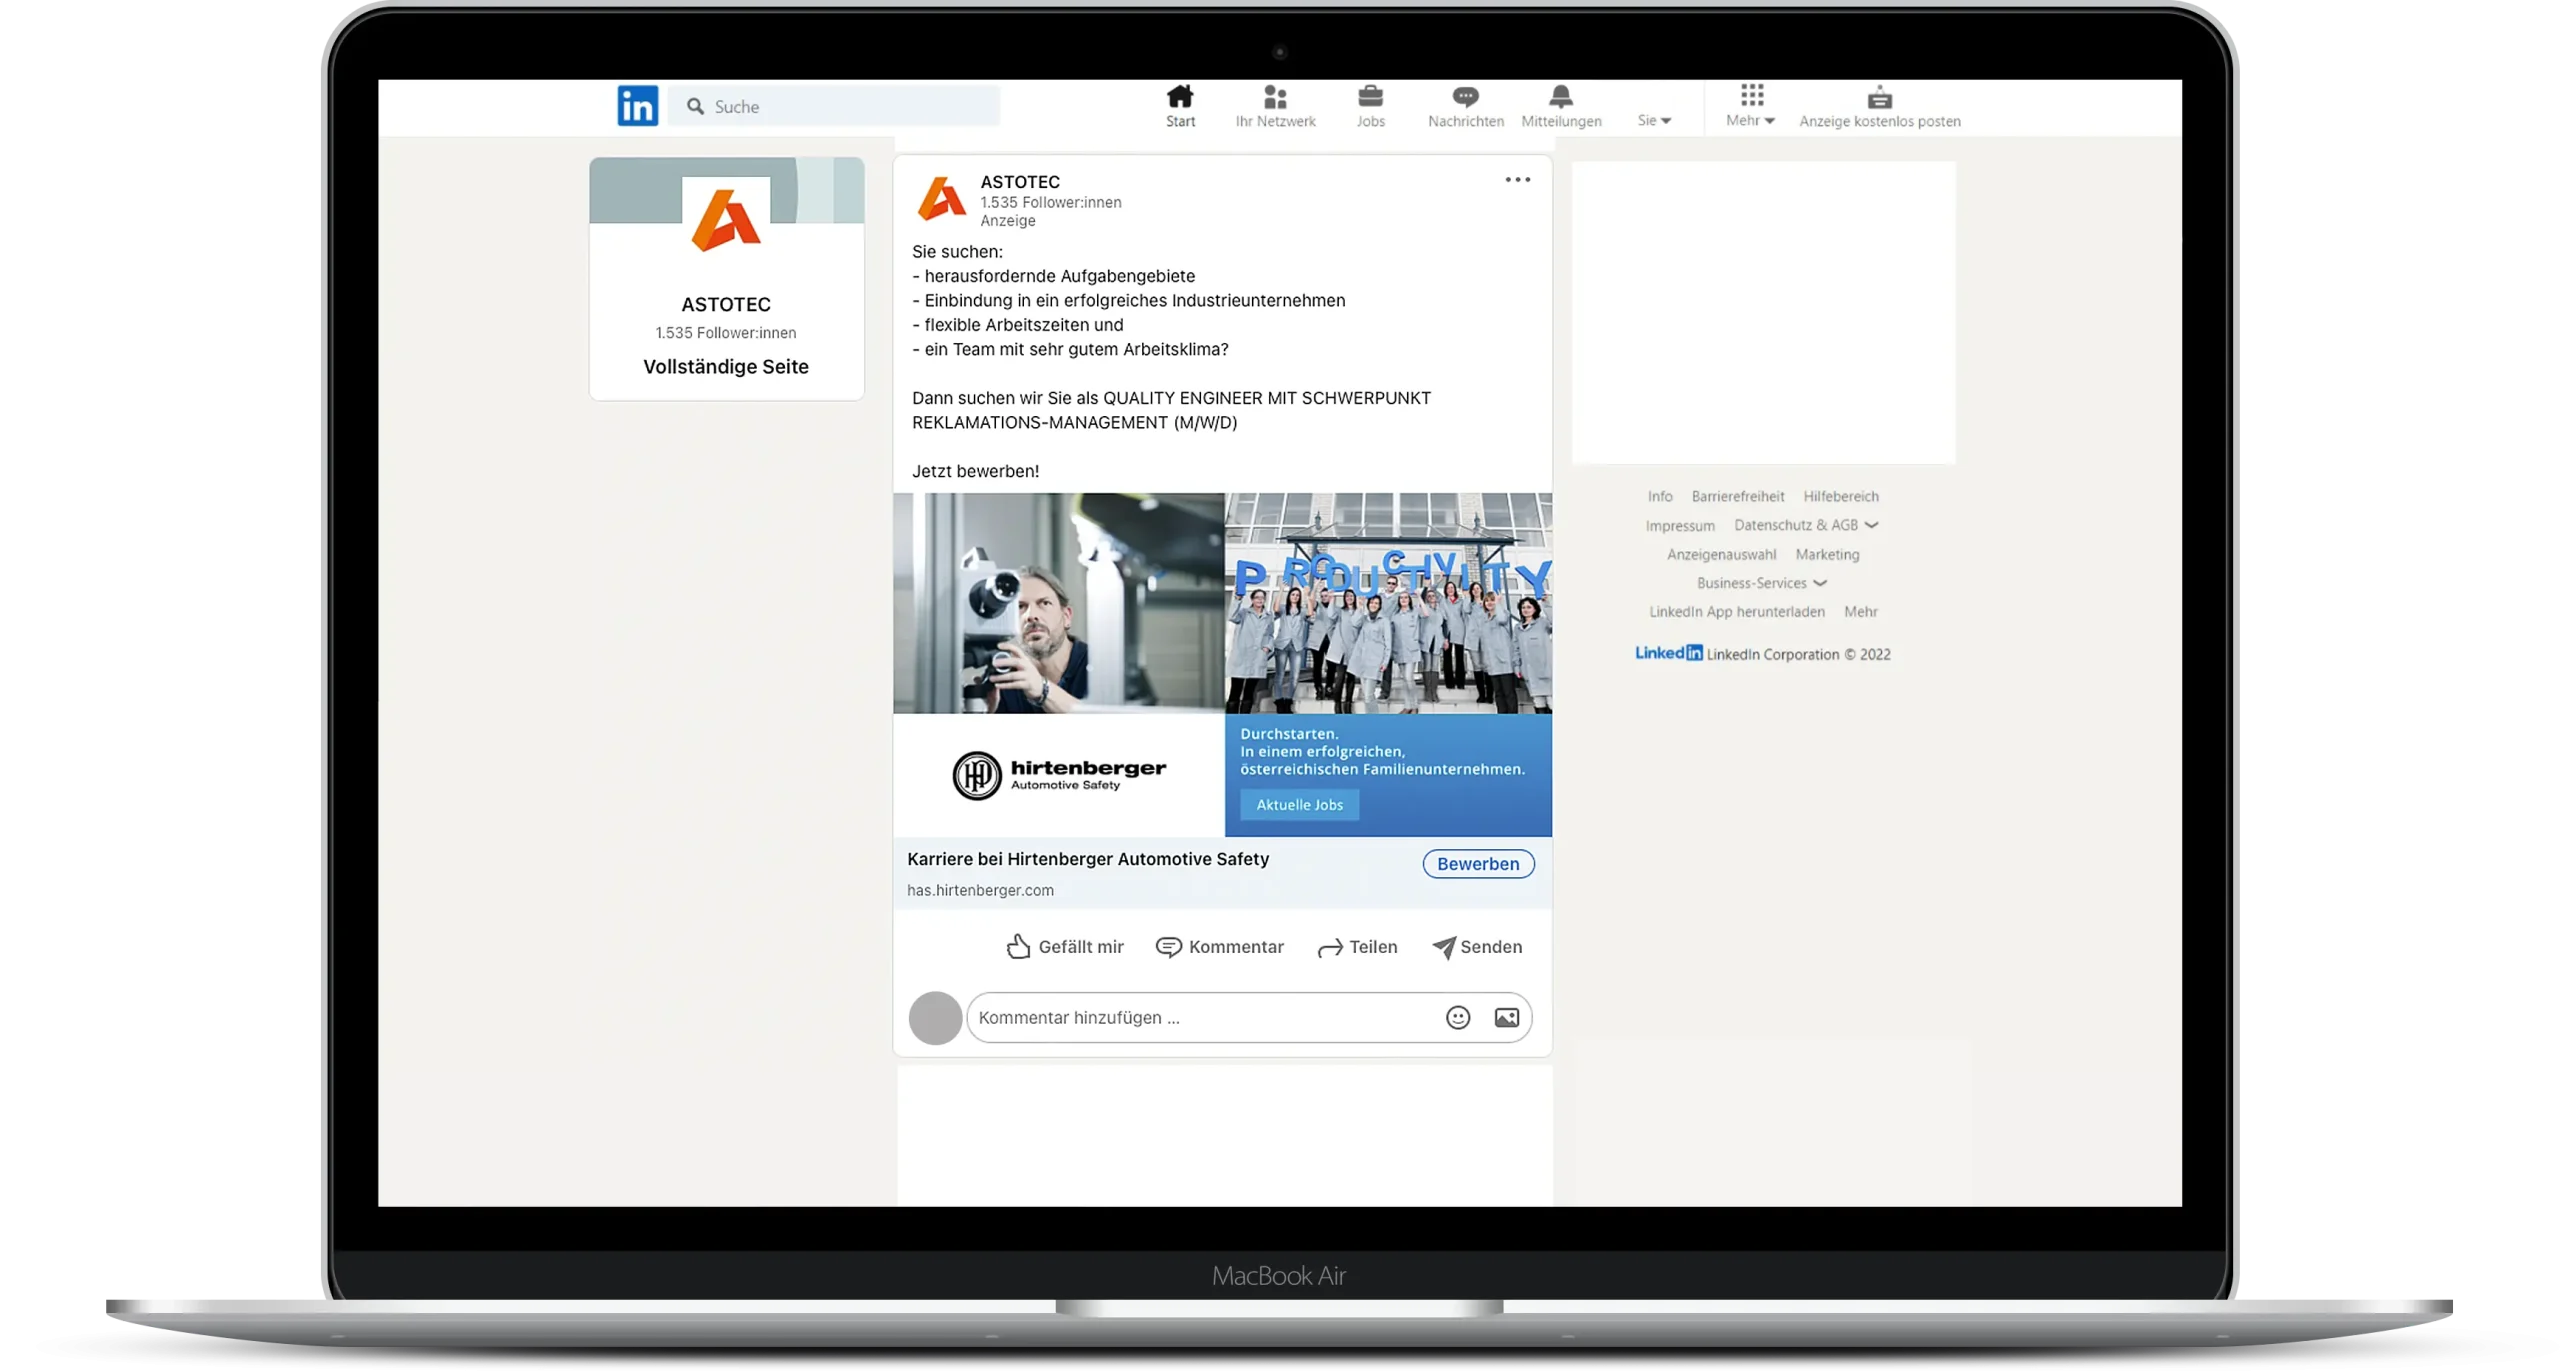Attach an image to the comment
2560x1372 pixels.
(x=1506, y=1017)
